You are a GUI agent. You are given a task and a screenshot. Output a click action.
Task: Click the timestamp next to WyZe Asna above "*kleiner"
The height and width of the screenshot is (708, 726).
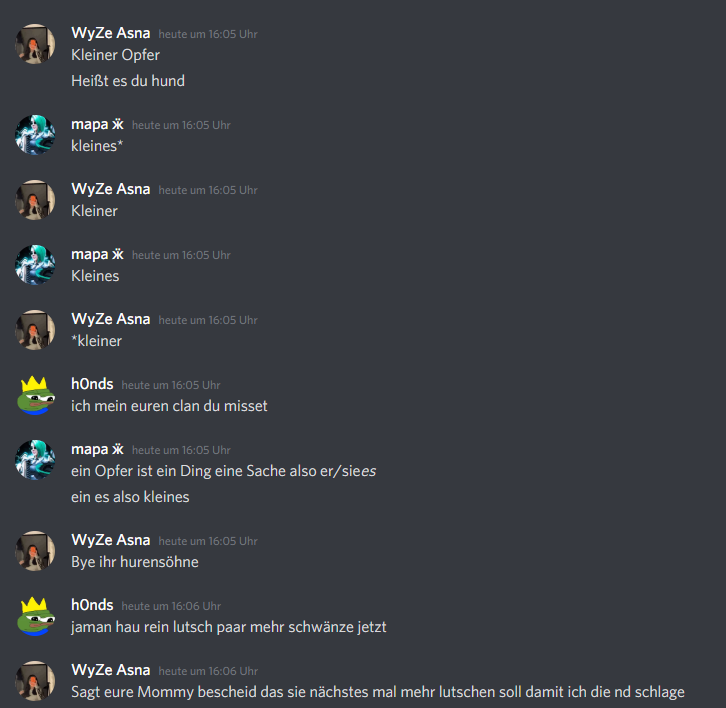(208, 320)
